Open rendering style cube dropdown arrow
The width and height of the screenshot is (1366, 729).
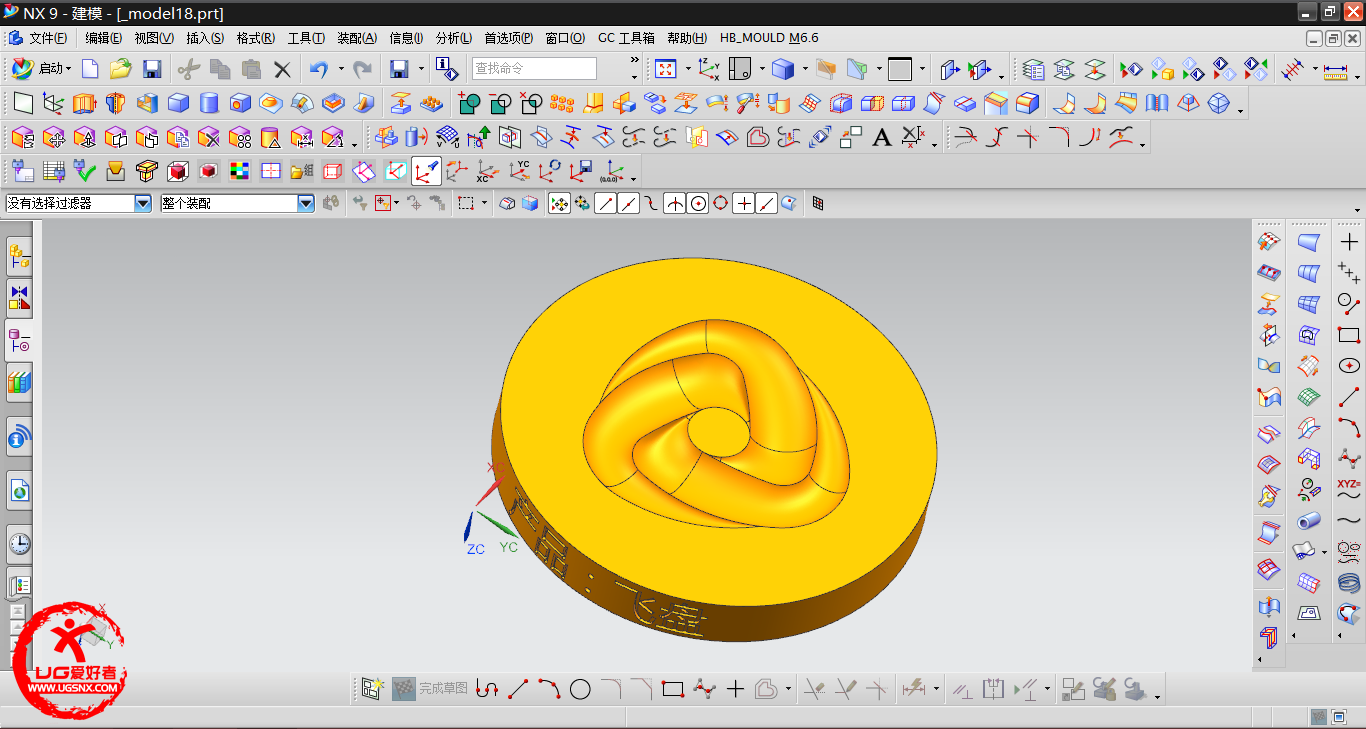coord(804,69)
